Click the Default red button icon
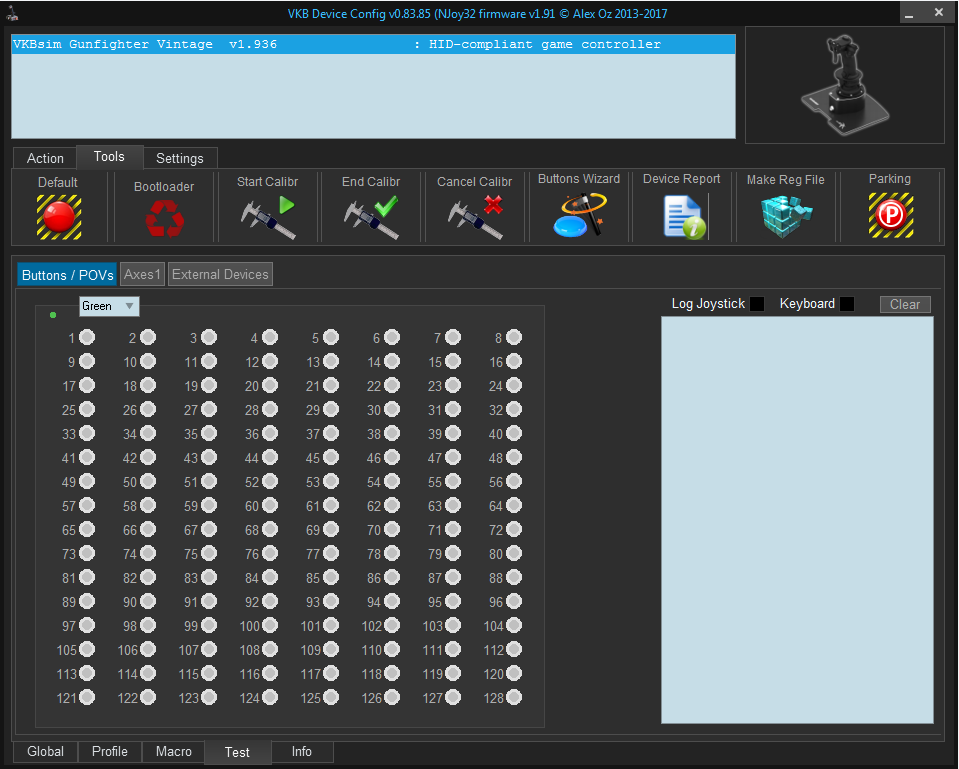 coord(59,216)
